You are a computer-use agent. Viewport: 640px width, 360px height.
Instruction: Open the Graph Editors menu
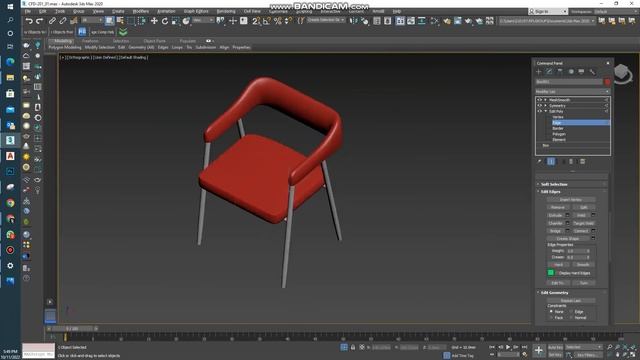(x=196, y=11)
